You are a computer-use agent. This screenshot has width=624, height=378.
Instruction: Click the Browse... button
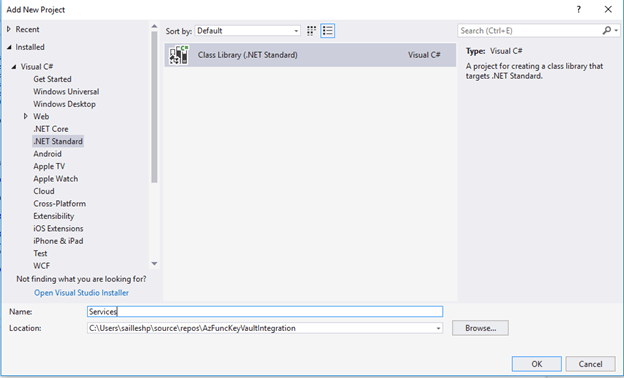(480, 328)
